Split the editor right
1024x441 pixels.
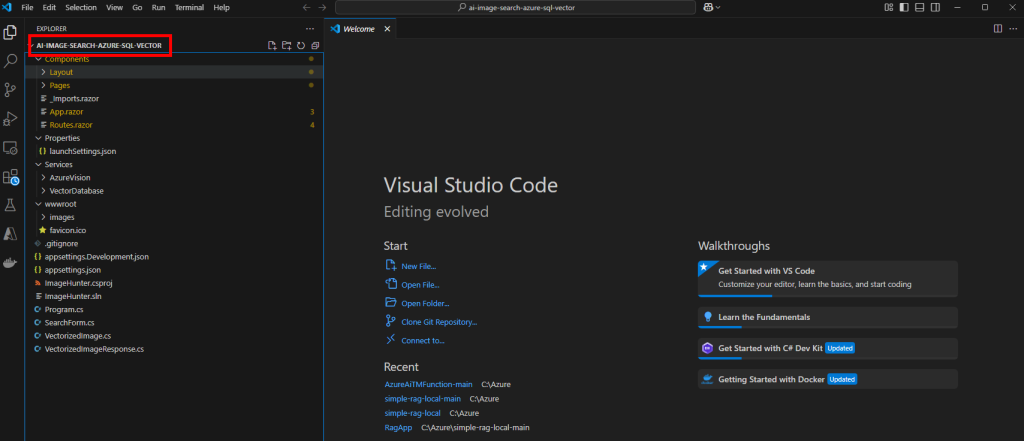(x=997, y=29)
